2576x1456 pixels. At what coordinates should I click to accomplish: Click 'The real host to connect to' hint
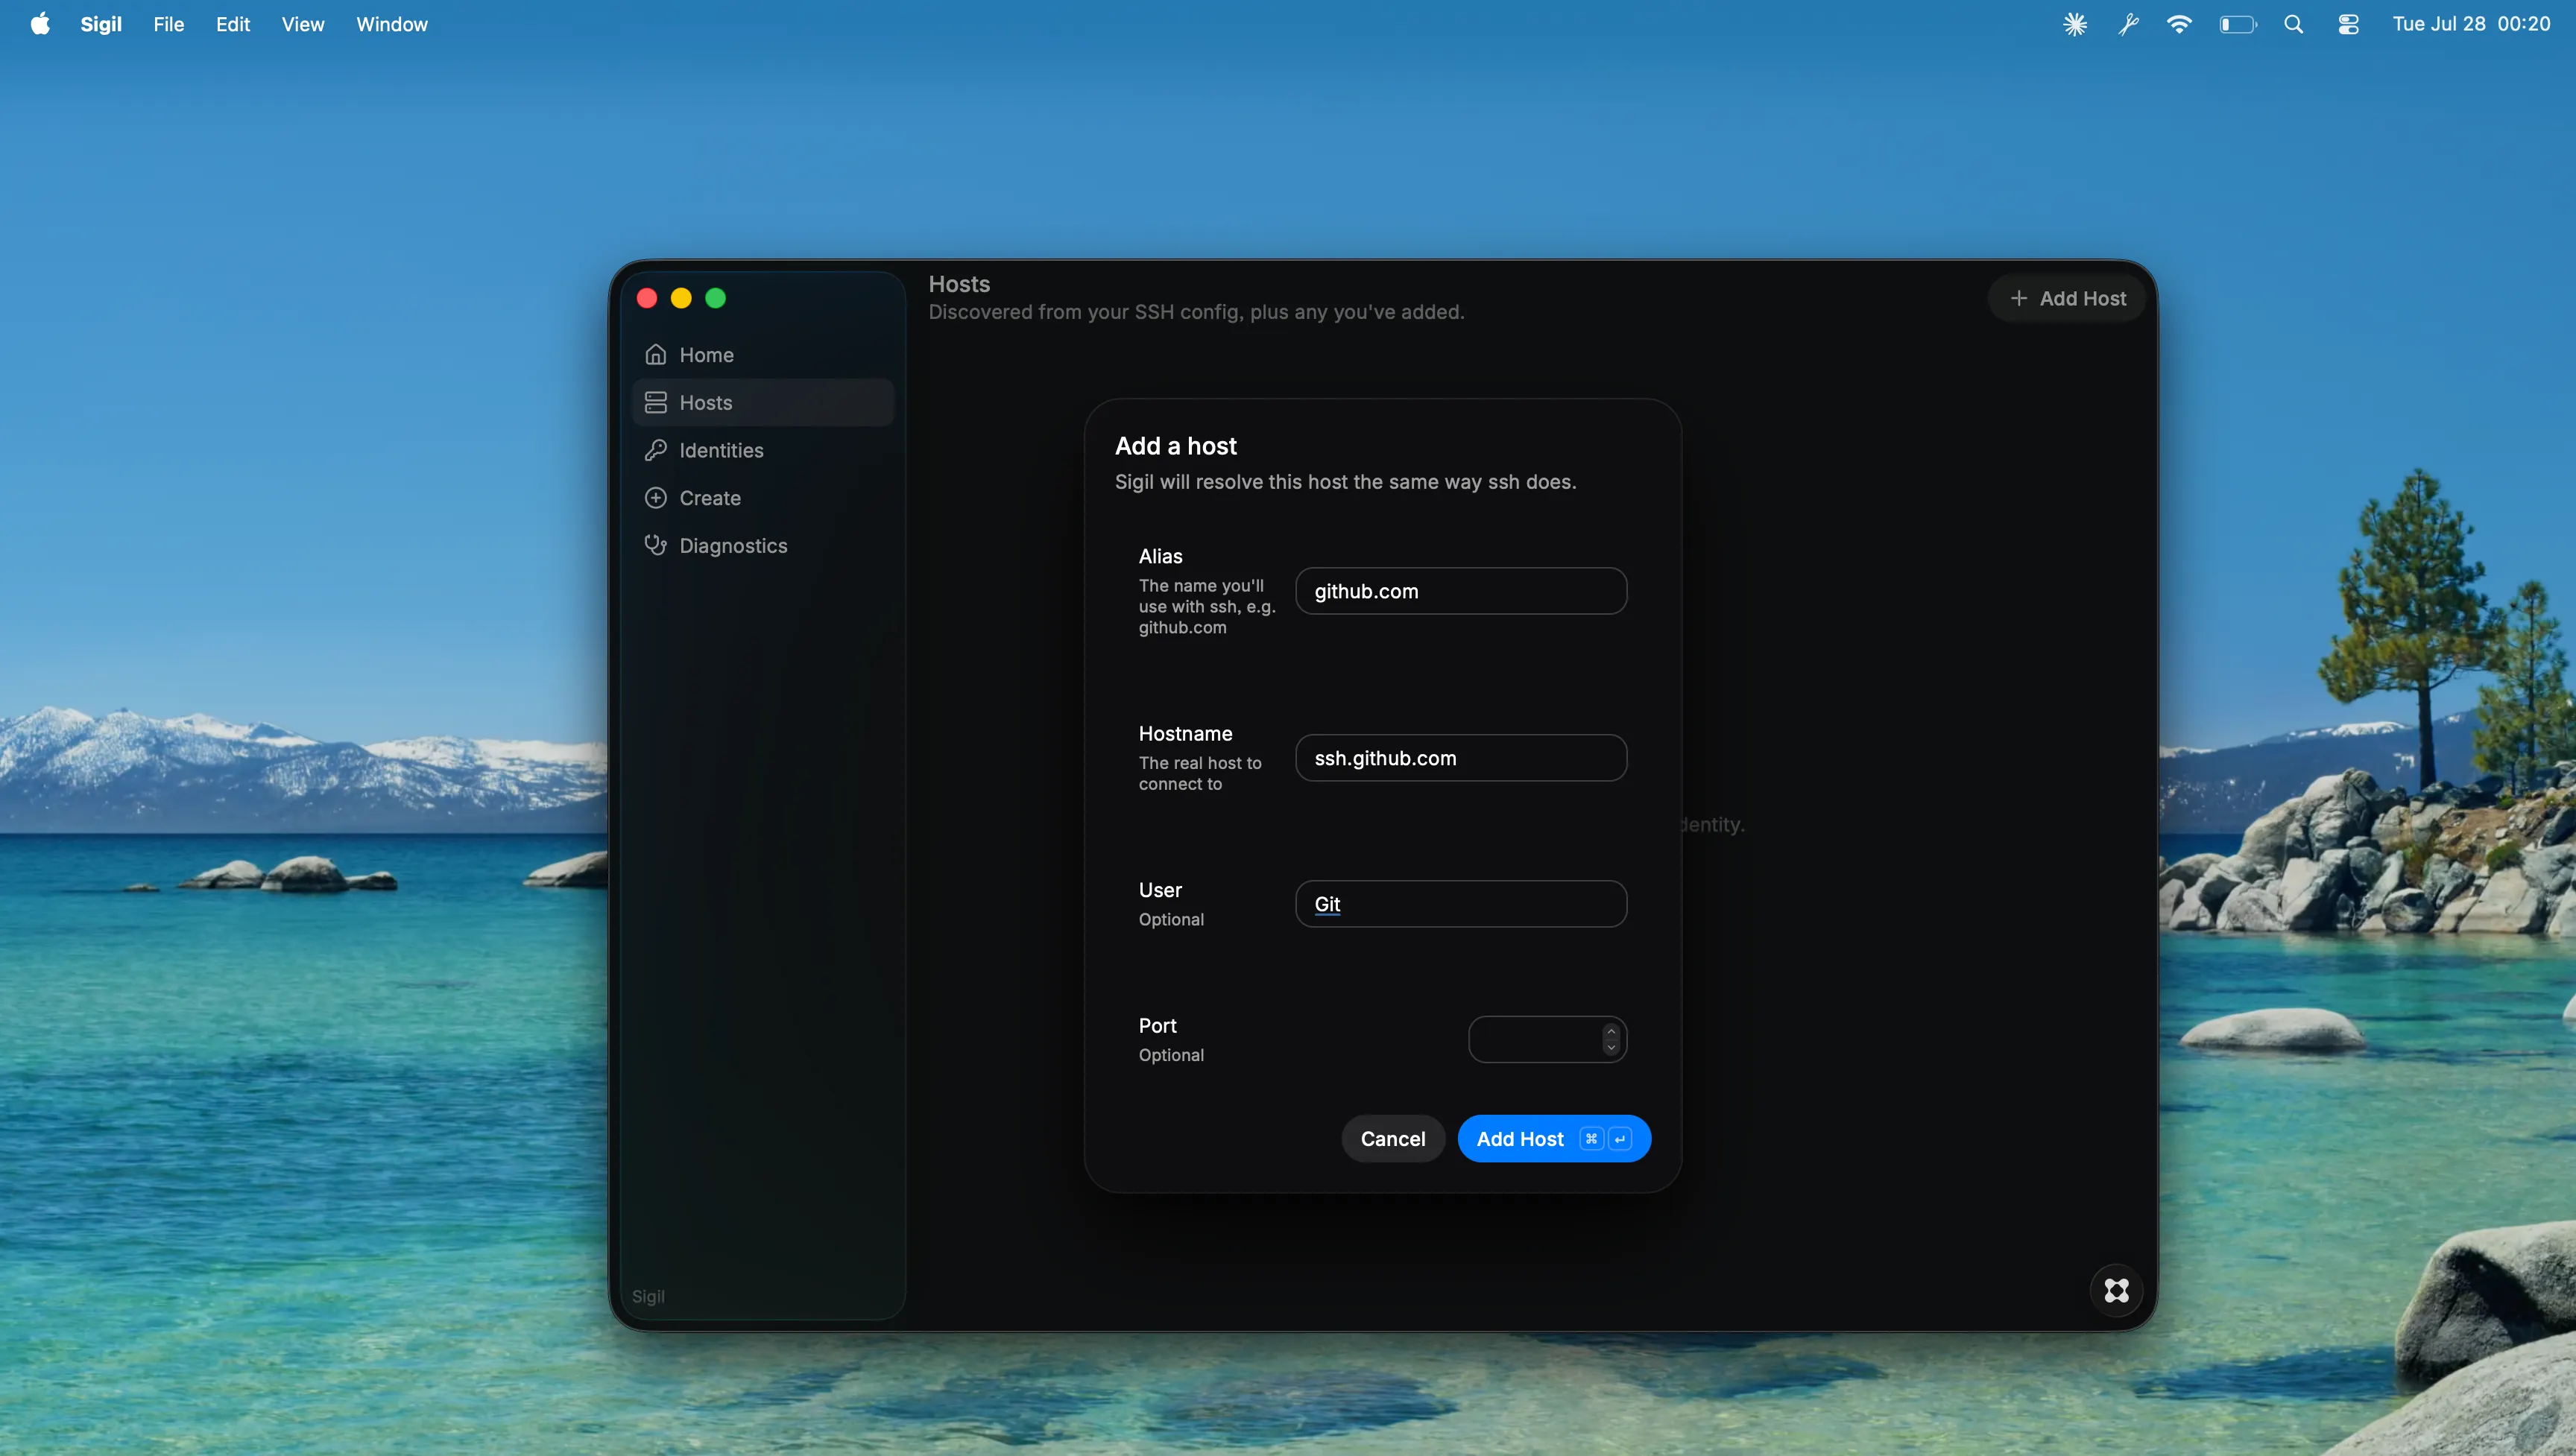point(1200,773)
